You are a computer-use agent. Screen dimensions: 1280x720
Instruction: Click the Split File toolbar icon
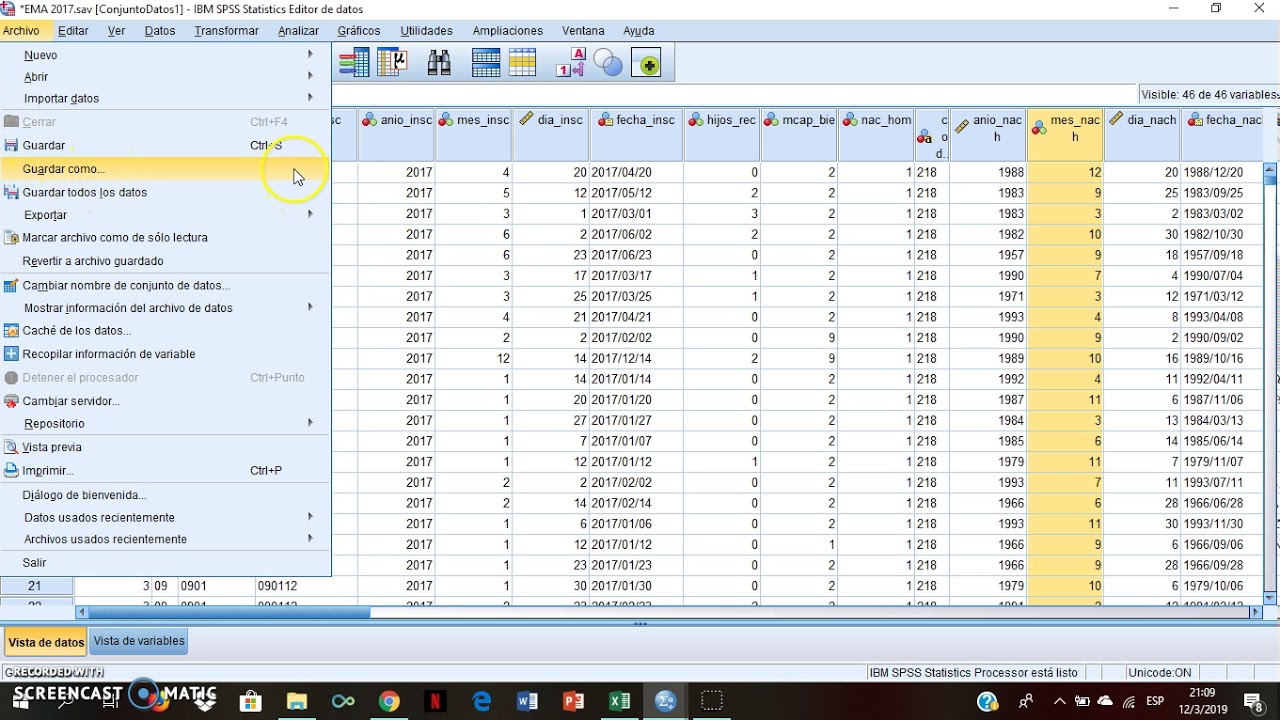[x=486, y=63]
